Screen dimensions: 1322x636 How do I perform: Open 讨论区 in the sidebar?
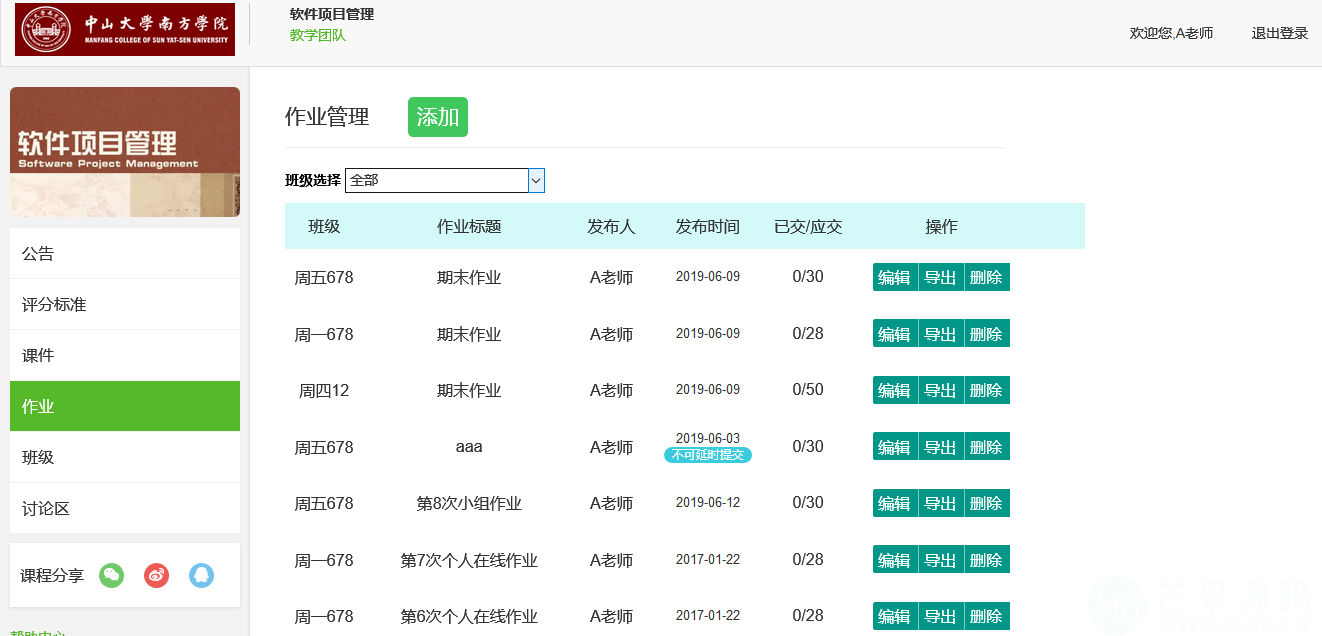point(125,509)
